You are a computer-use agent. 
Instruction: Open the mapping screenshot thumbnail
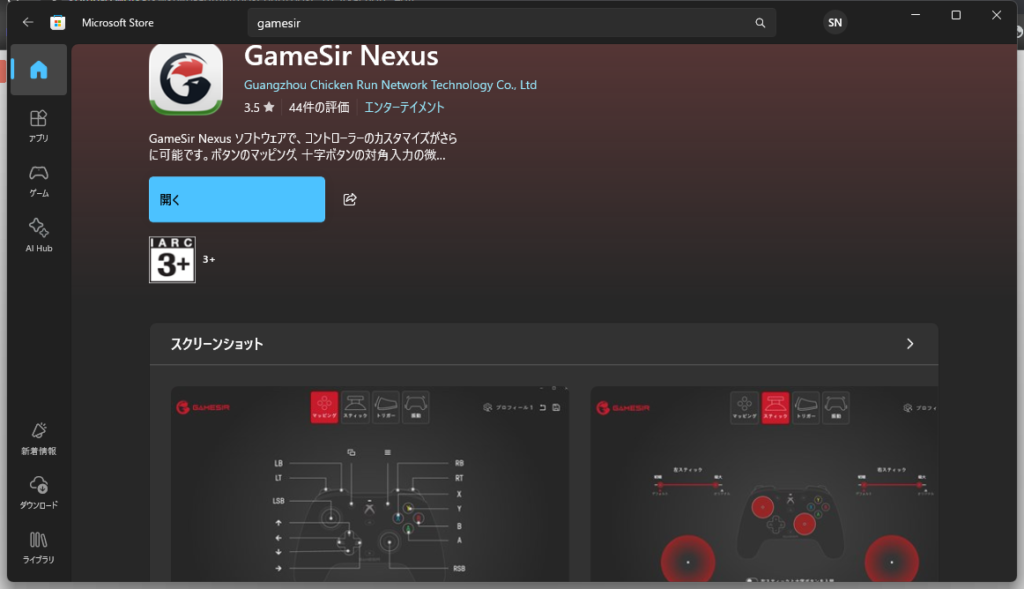click(x=370, y=483)
